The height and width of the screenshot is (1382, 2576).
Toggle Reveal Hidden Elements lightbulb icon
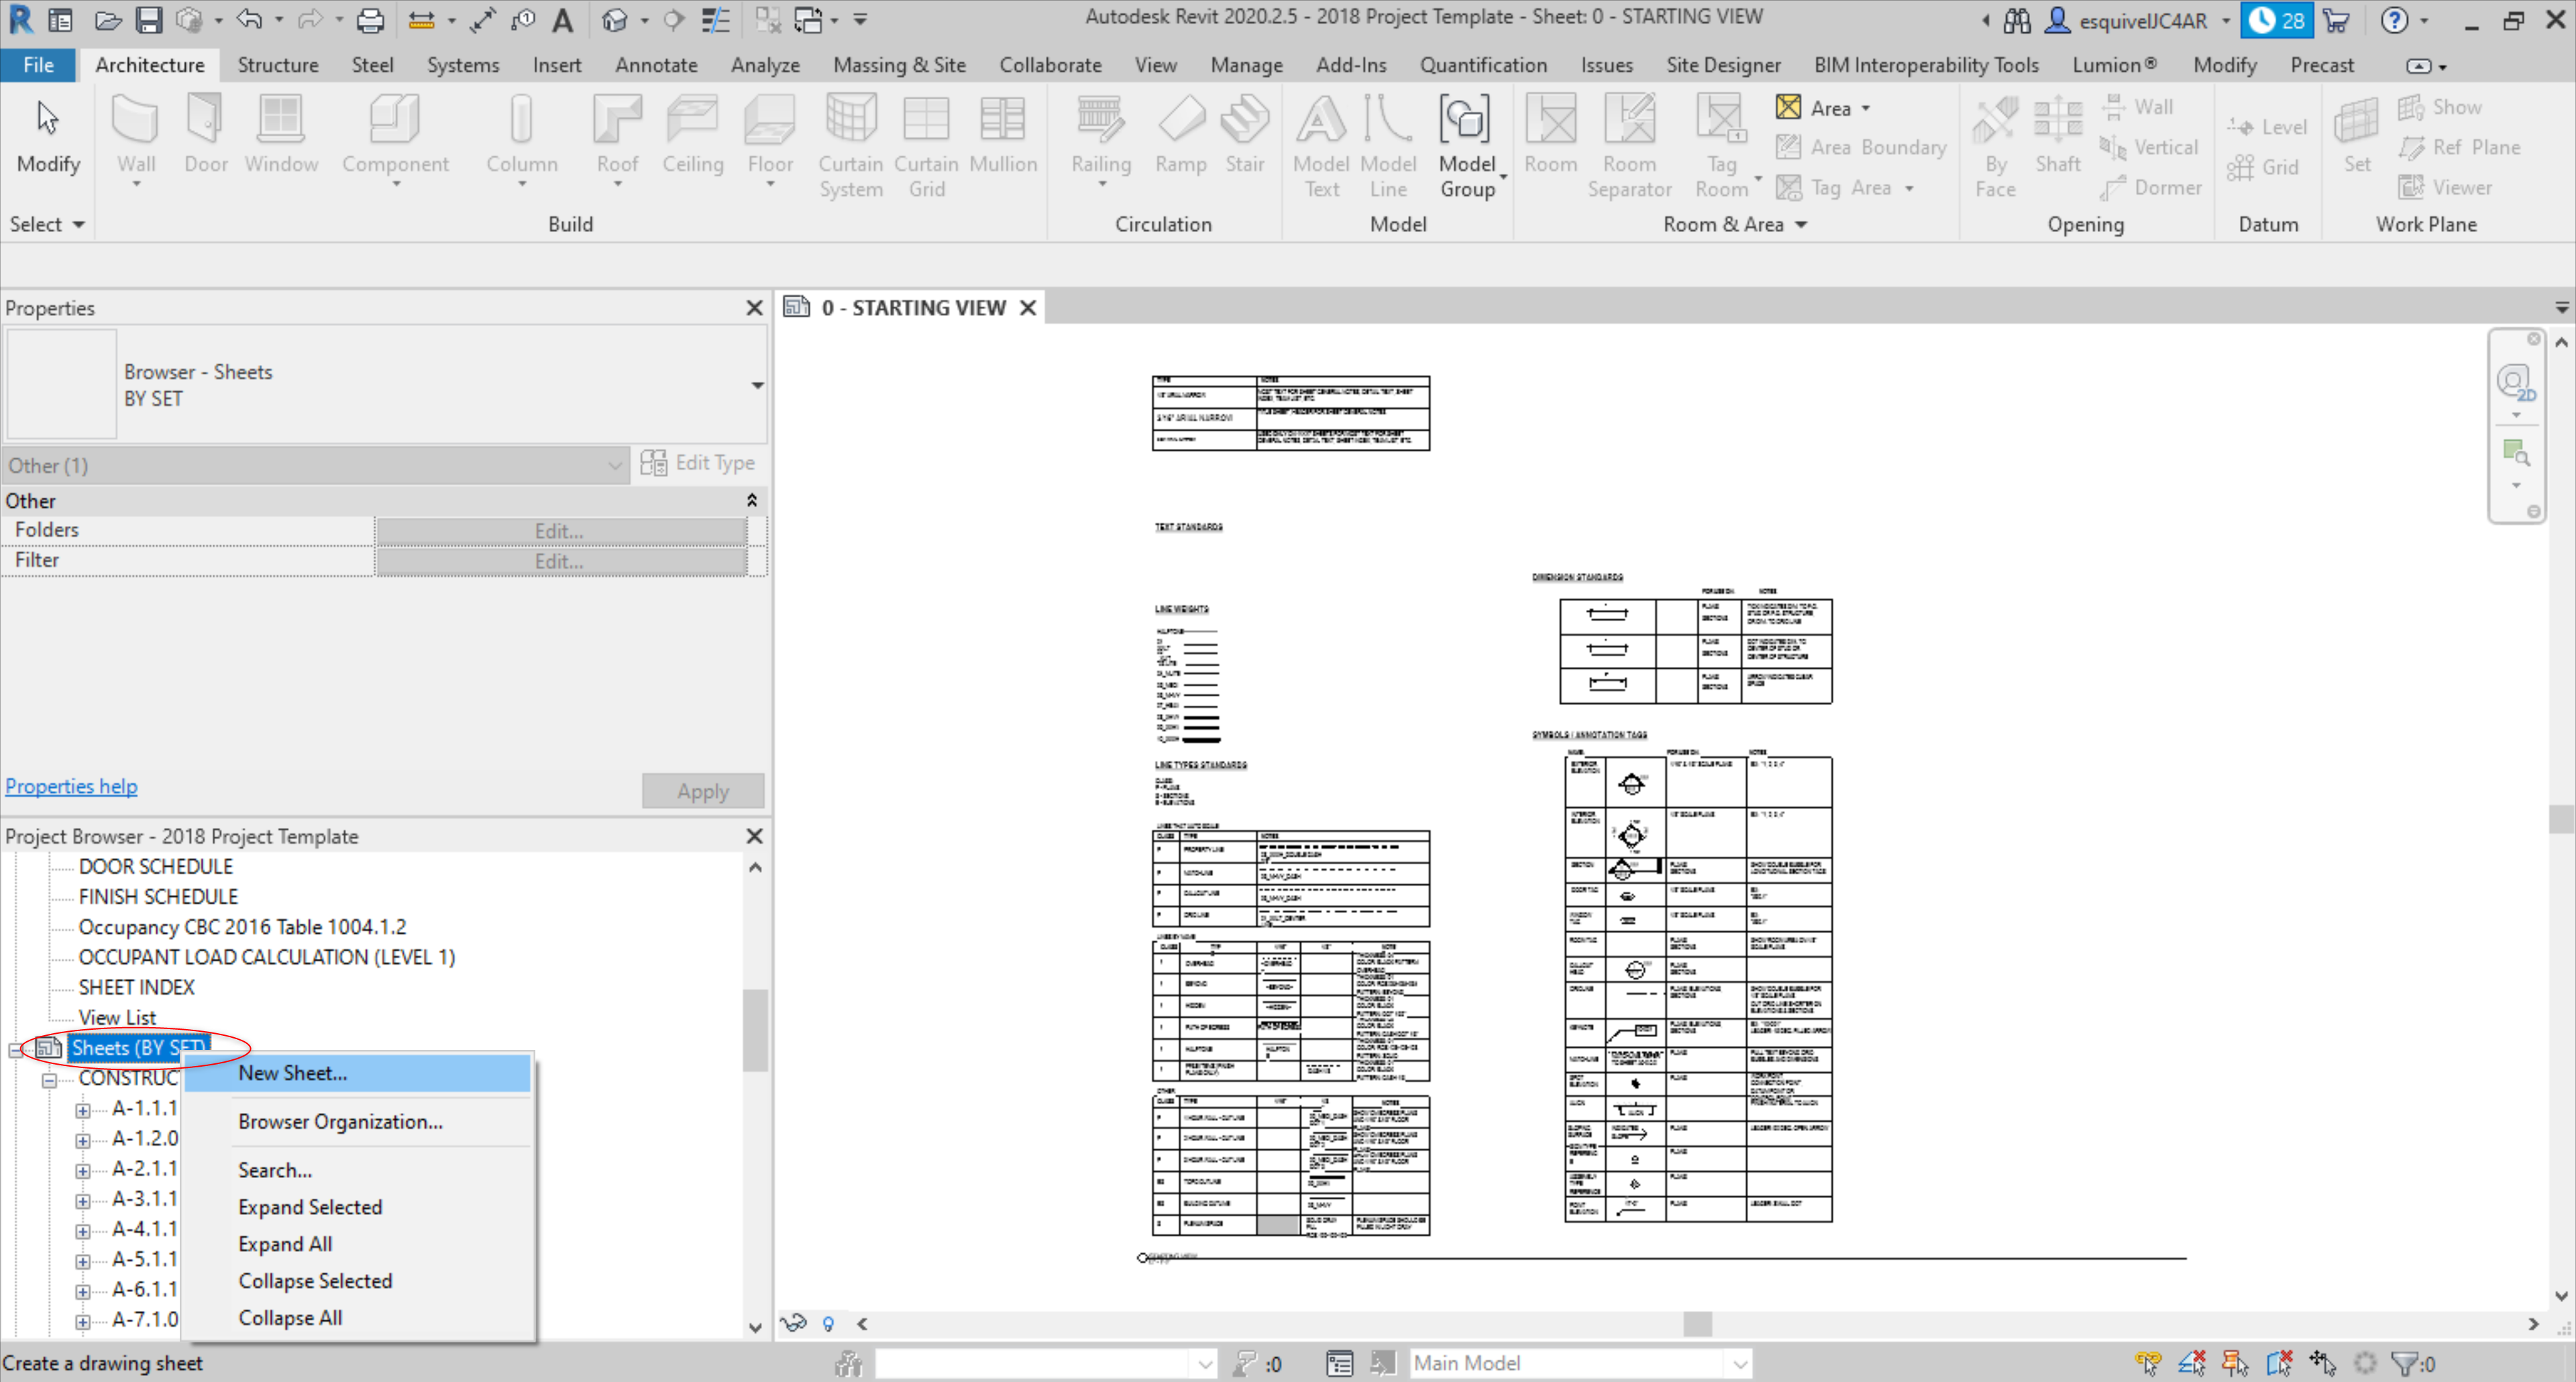828,1323
